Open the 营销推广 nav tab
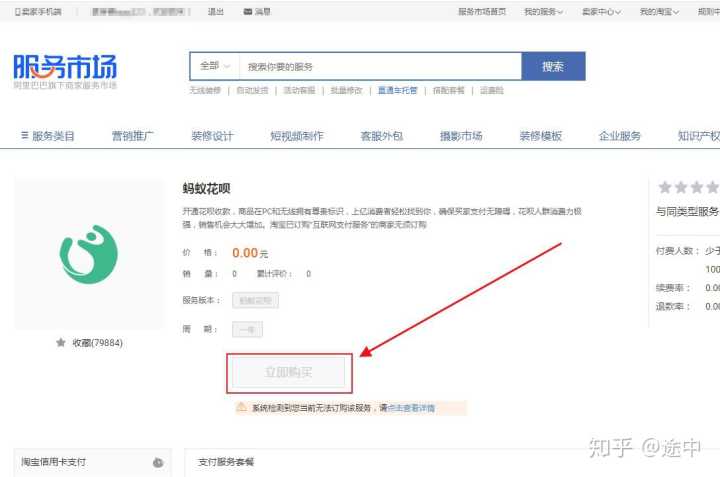Image resolution: width=720 pixels, height=477 pixels. (x=133, y=136)
